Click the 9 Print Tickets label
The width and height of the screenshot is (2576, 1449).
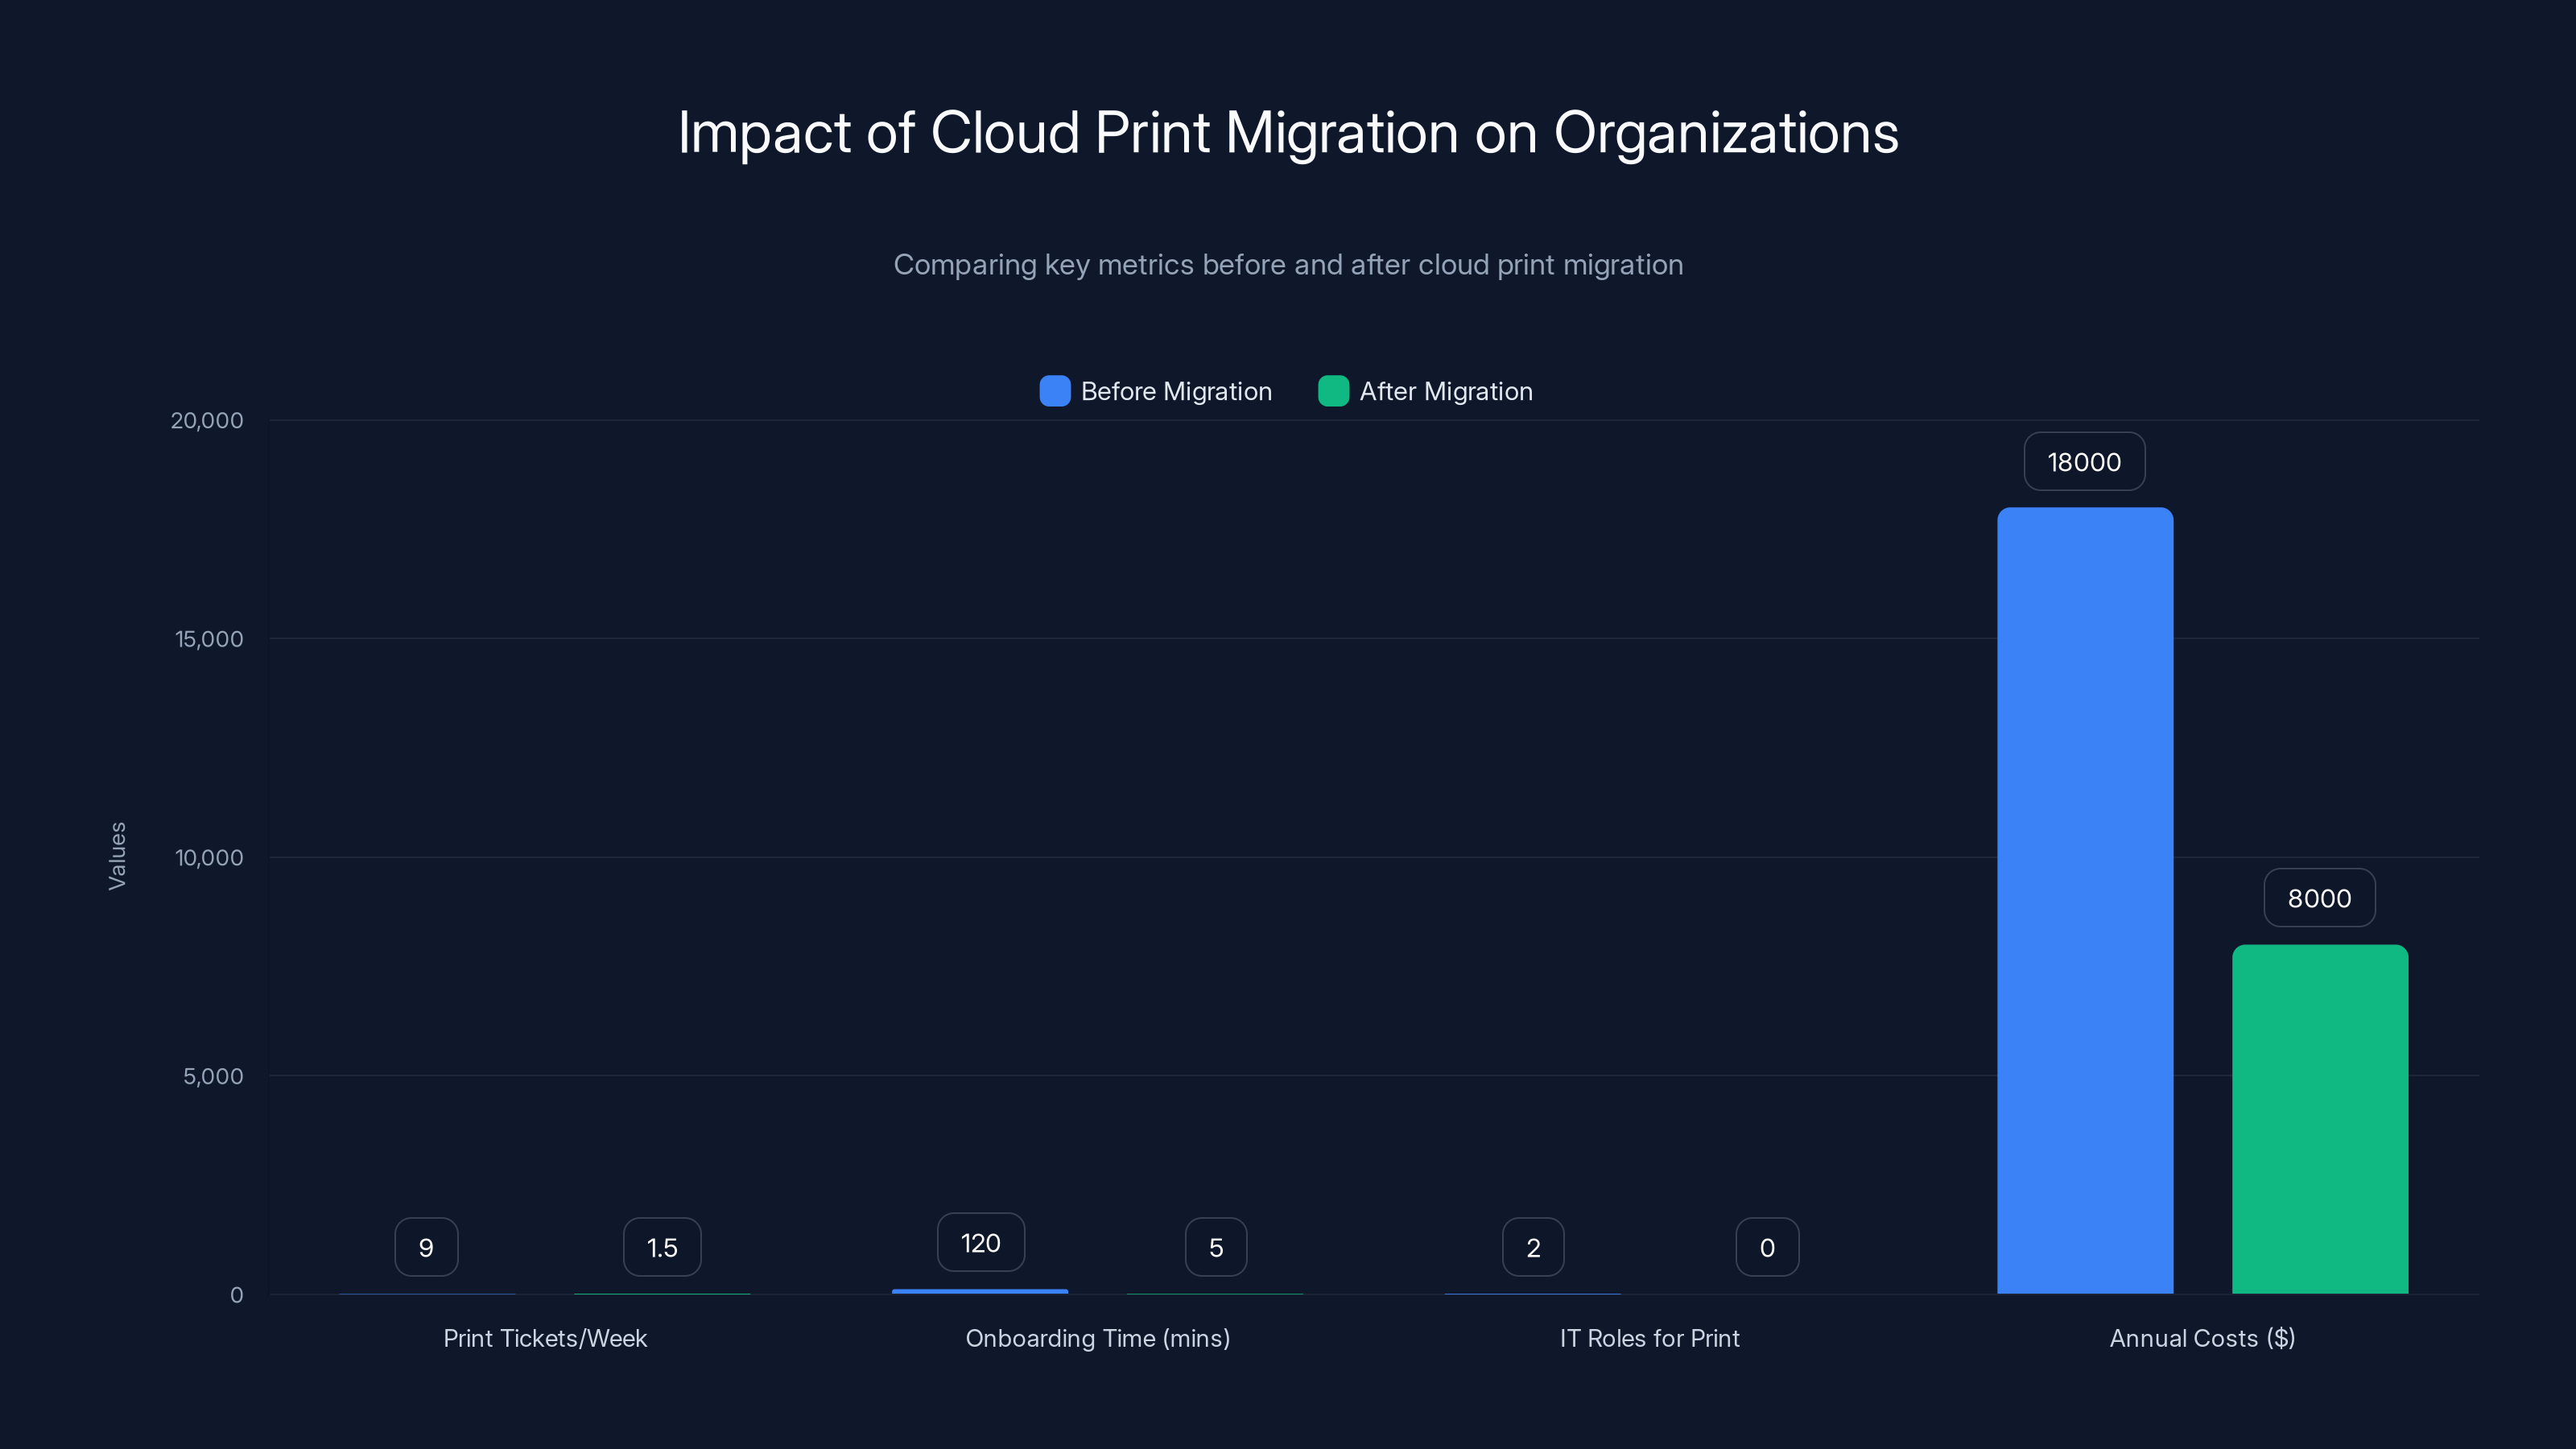(x=426, y=1247)
